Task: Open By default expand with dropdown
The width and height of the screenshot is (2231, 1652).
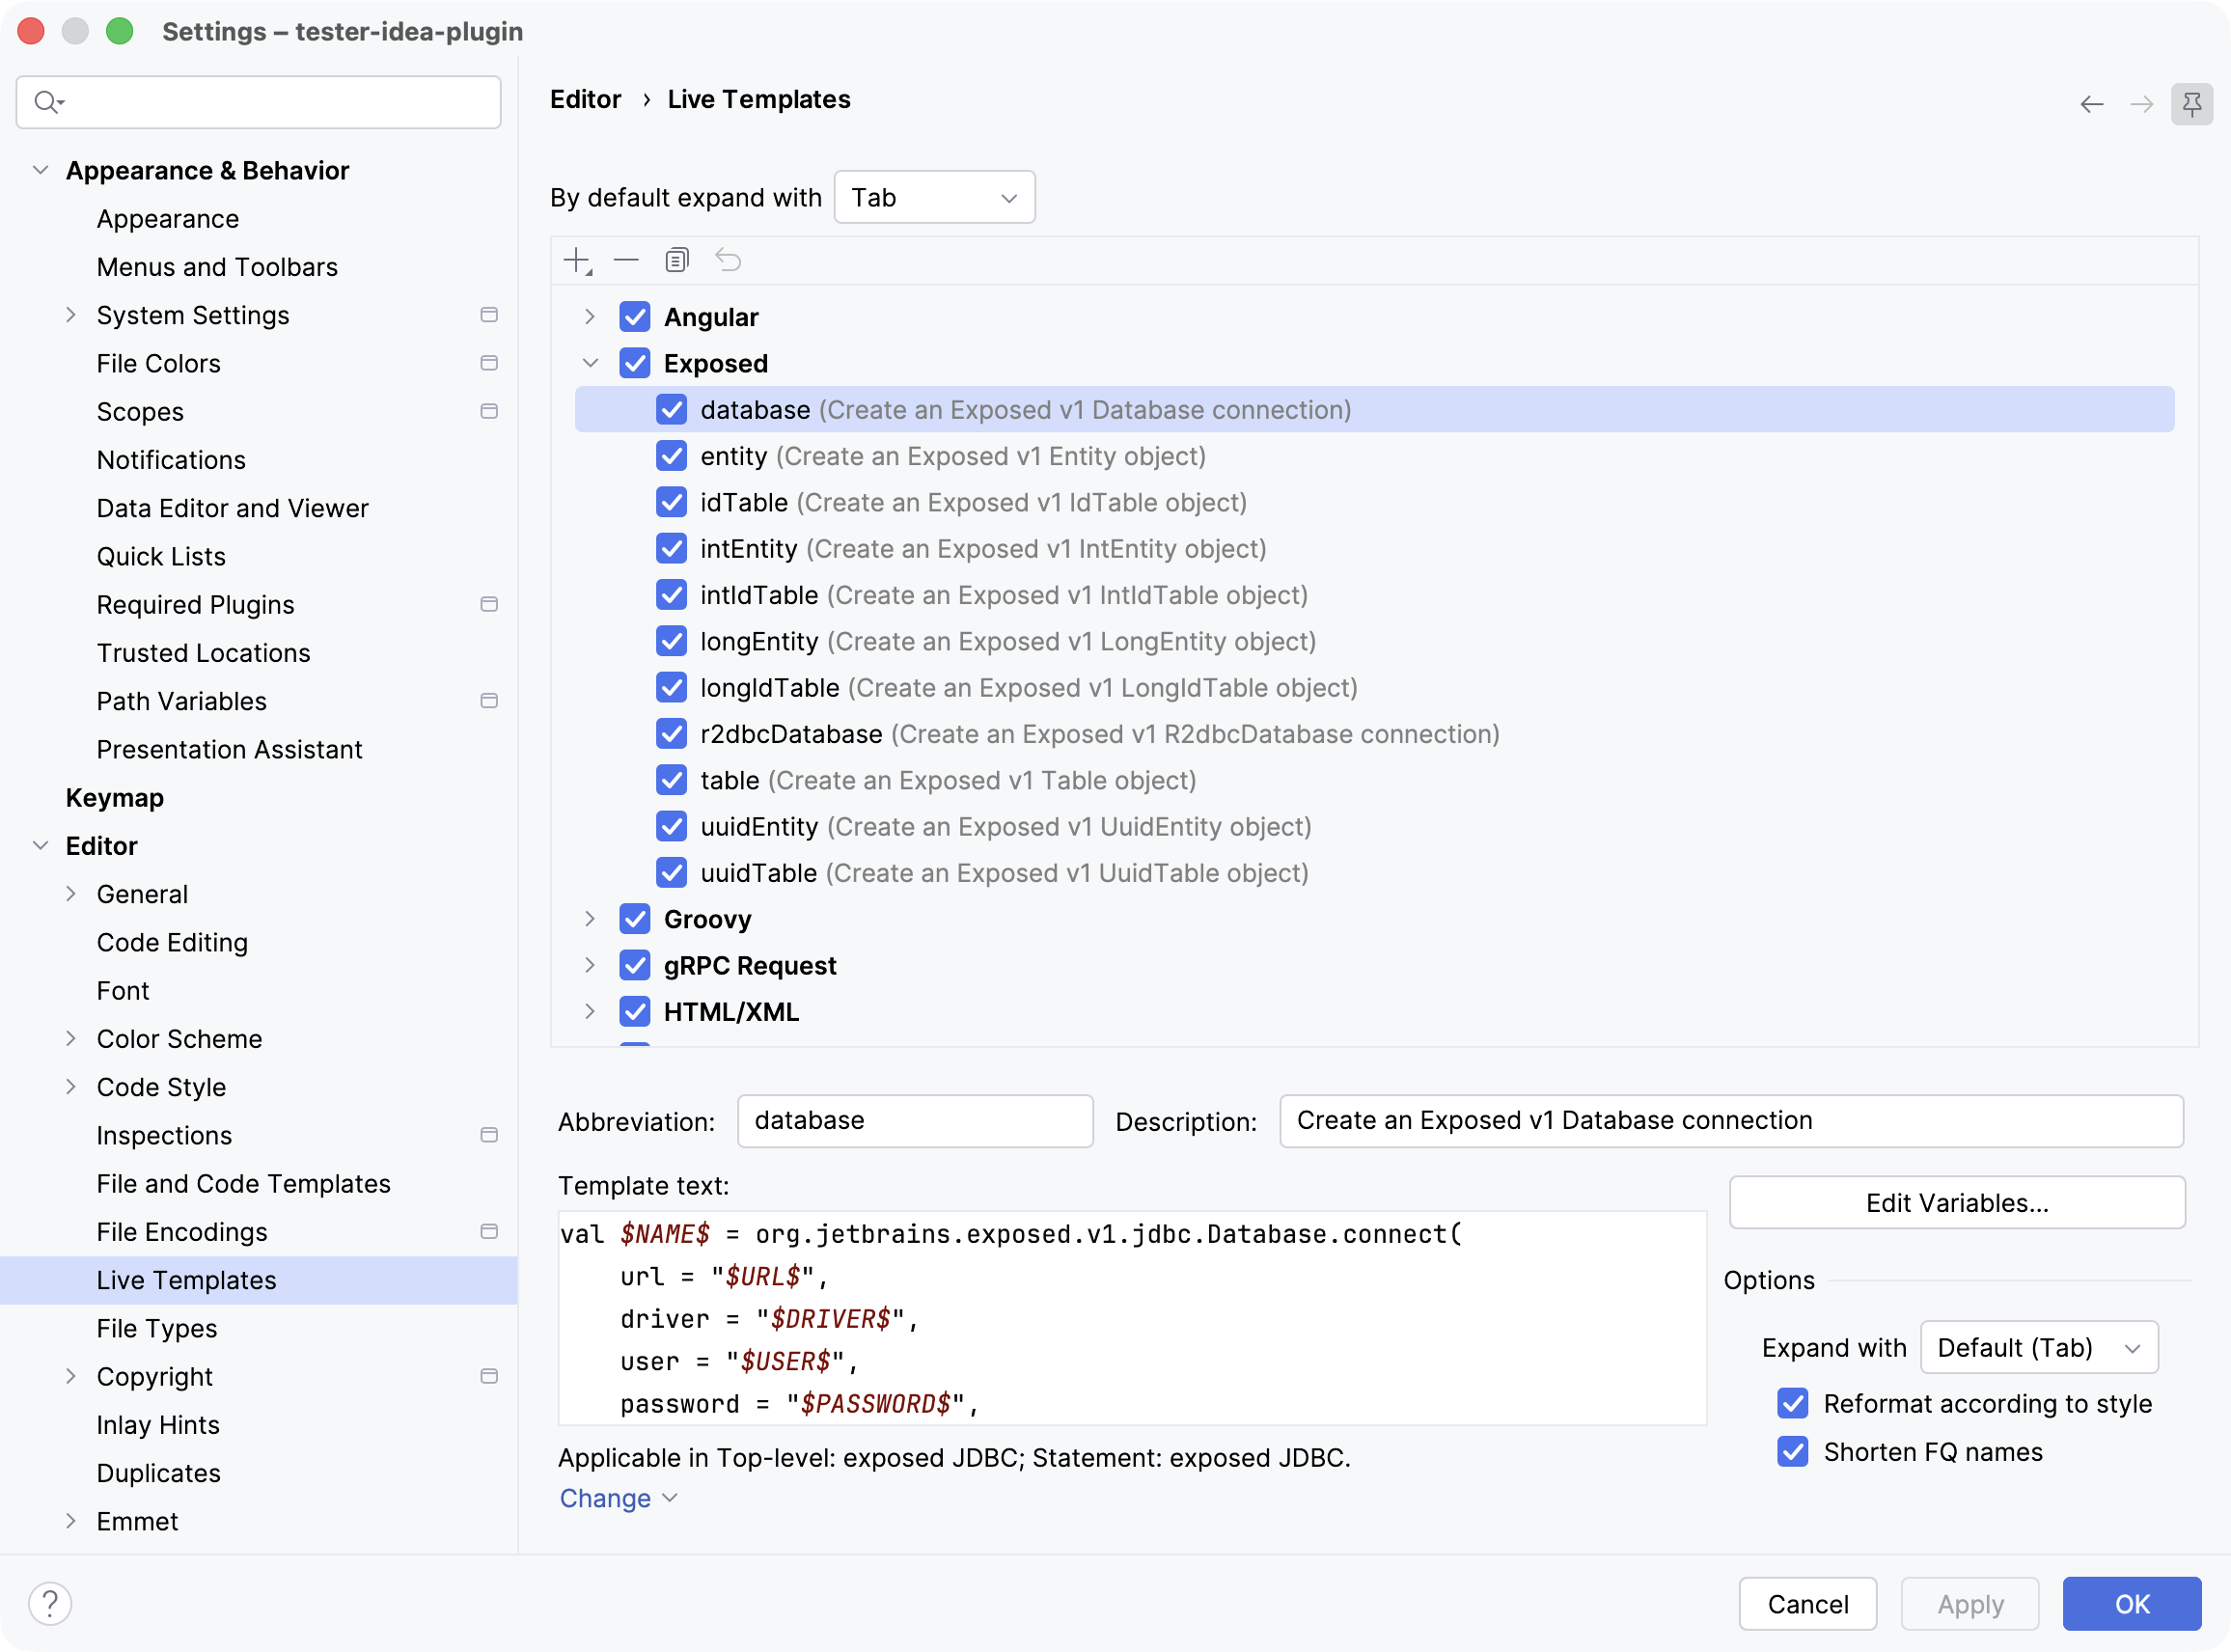Action: coord(934,198)
